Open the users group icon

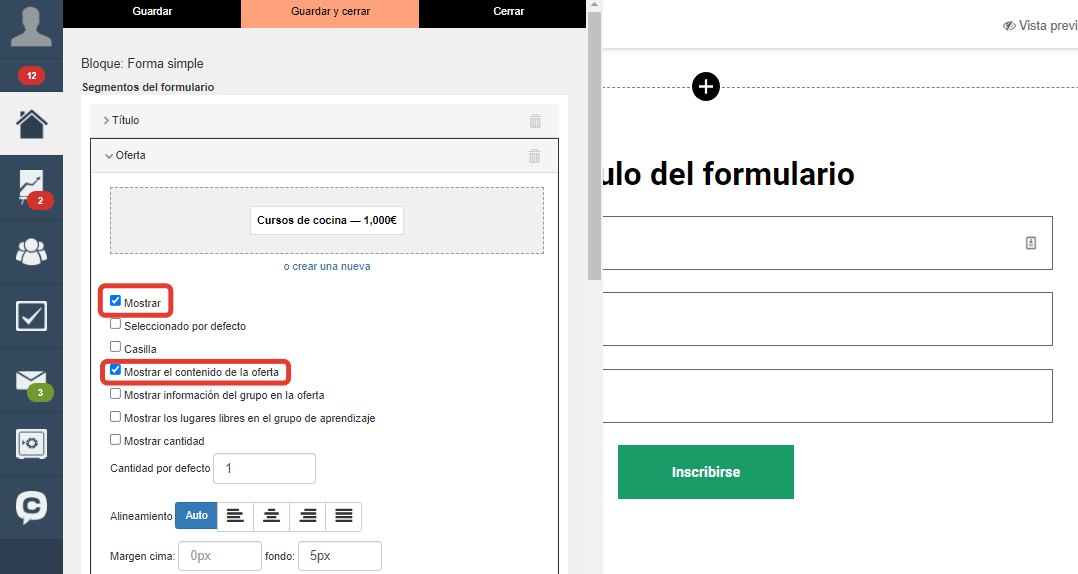coord(32,252)
